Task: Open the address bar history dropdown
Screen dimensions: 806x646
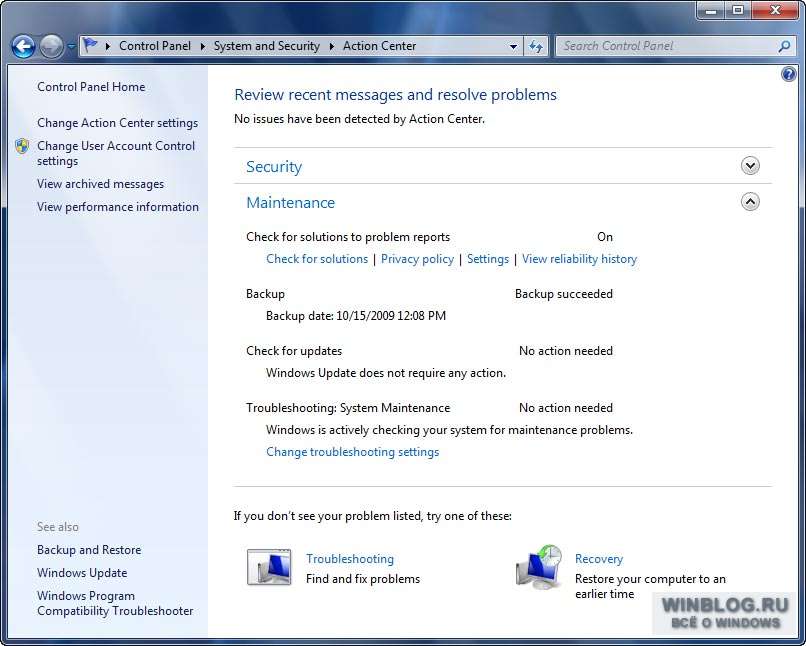Action: point(513,46)
